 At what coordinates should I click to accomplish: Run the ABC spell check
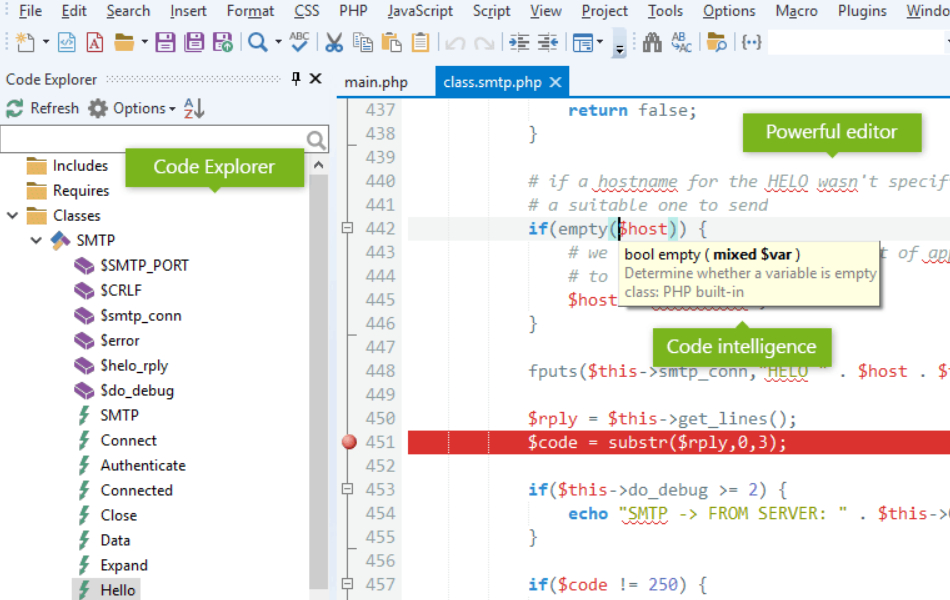299,42
